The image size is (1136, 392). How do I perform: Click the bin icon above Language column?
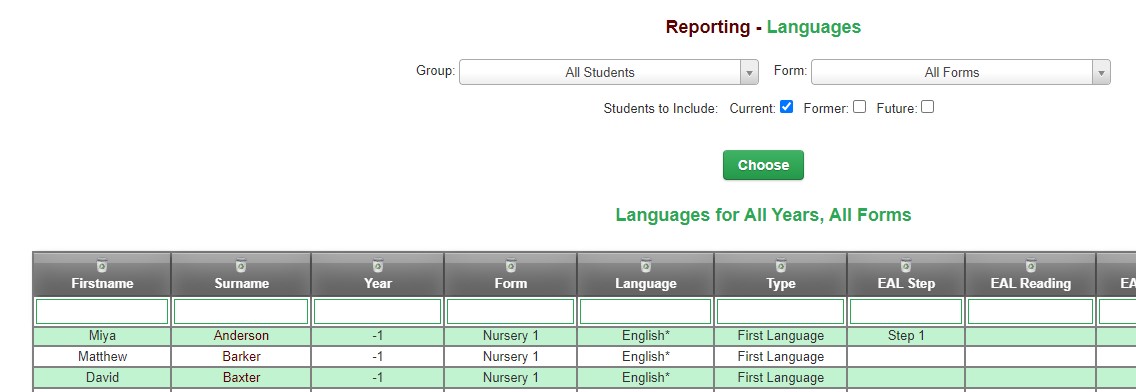pos(646,266)
